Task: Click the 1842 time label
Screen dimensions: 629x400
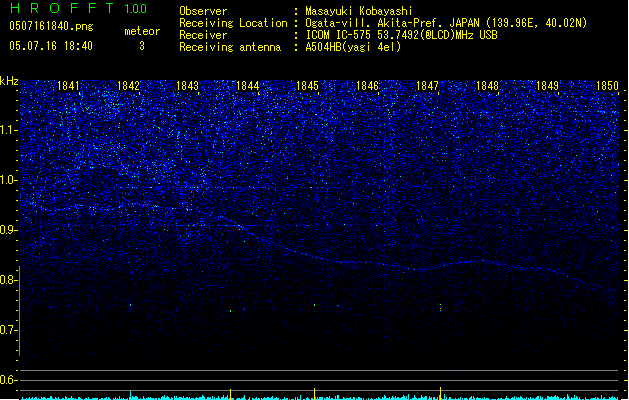Action: pyautogui.click(x=128, y=85)
